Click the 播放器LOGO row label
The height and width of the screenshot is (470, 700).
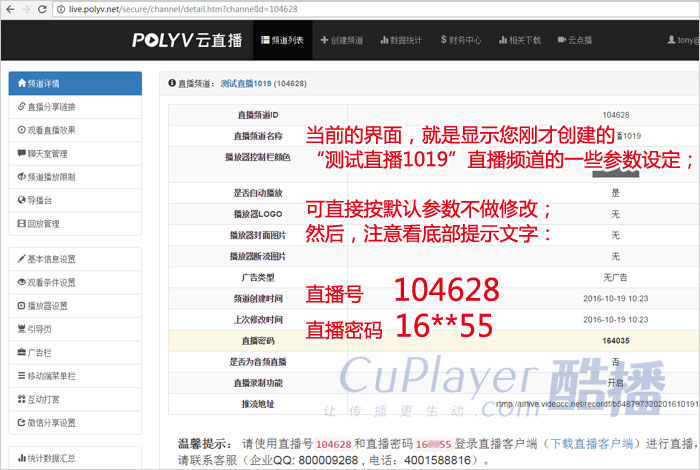pos(258,214)
